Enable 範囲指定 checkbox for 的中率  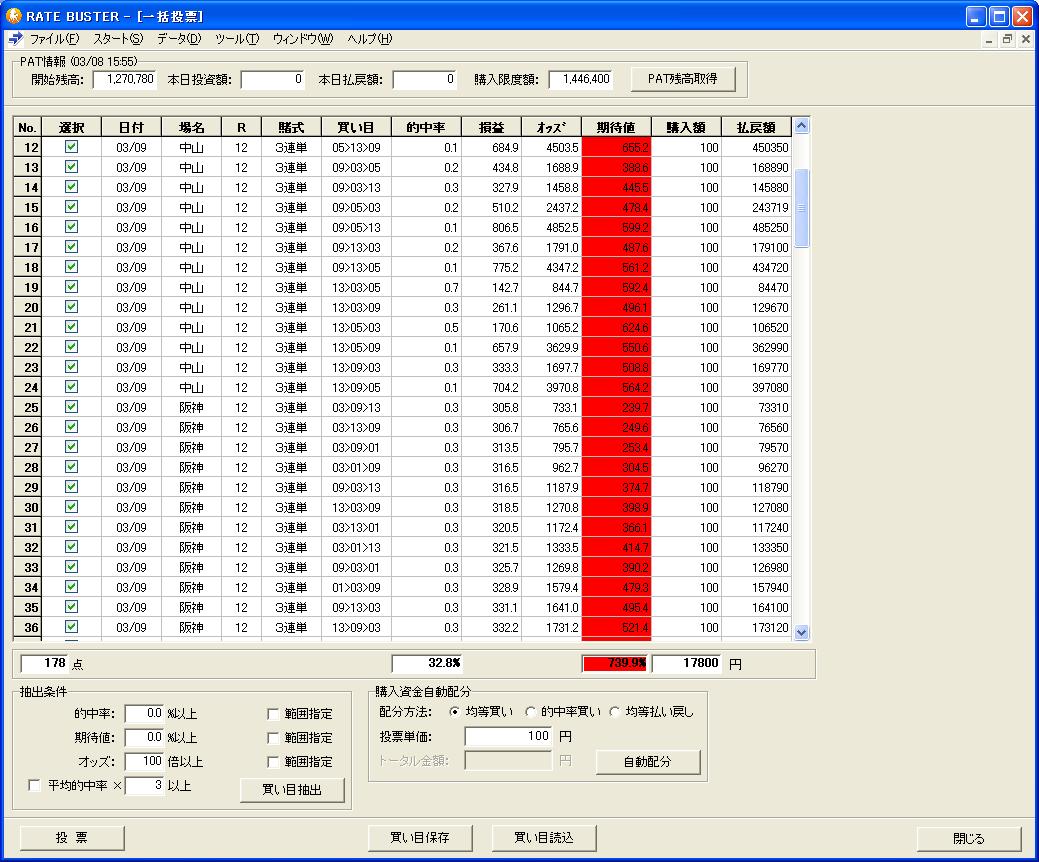point(272,714)
